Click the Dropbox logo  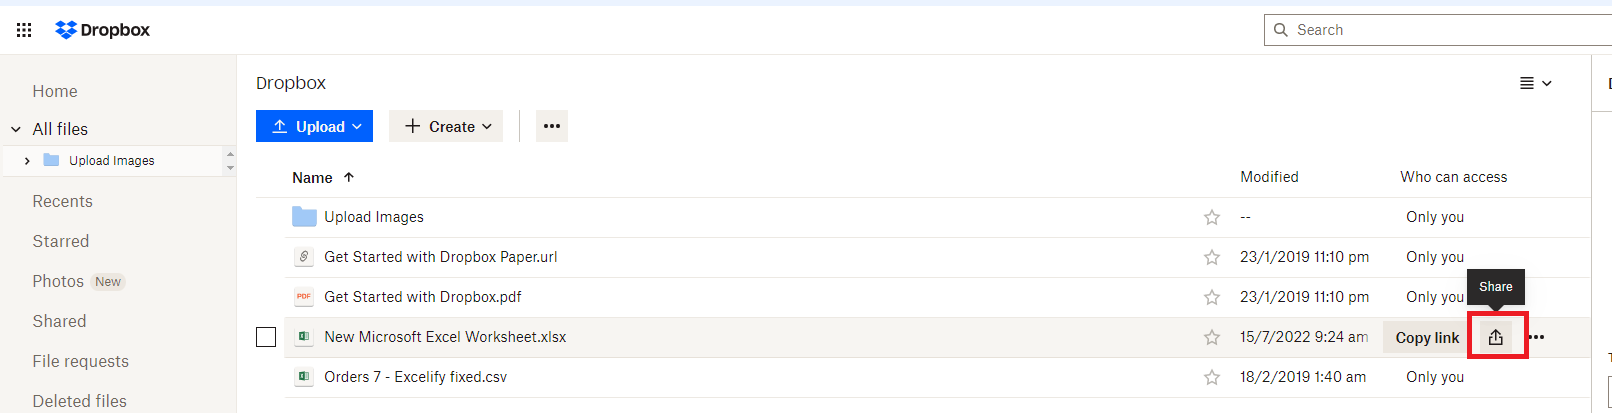[103, 30]
